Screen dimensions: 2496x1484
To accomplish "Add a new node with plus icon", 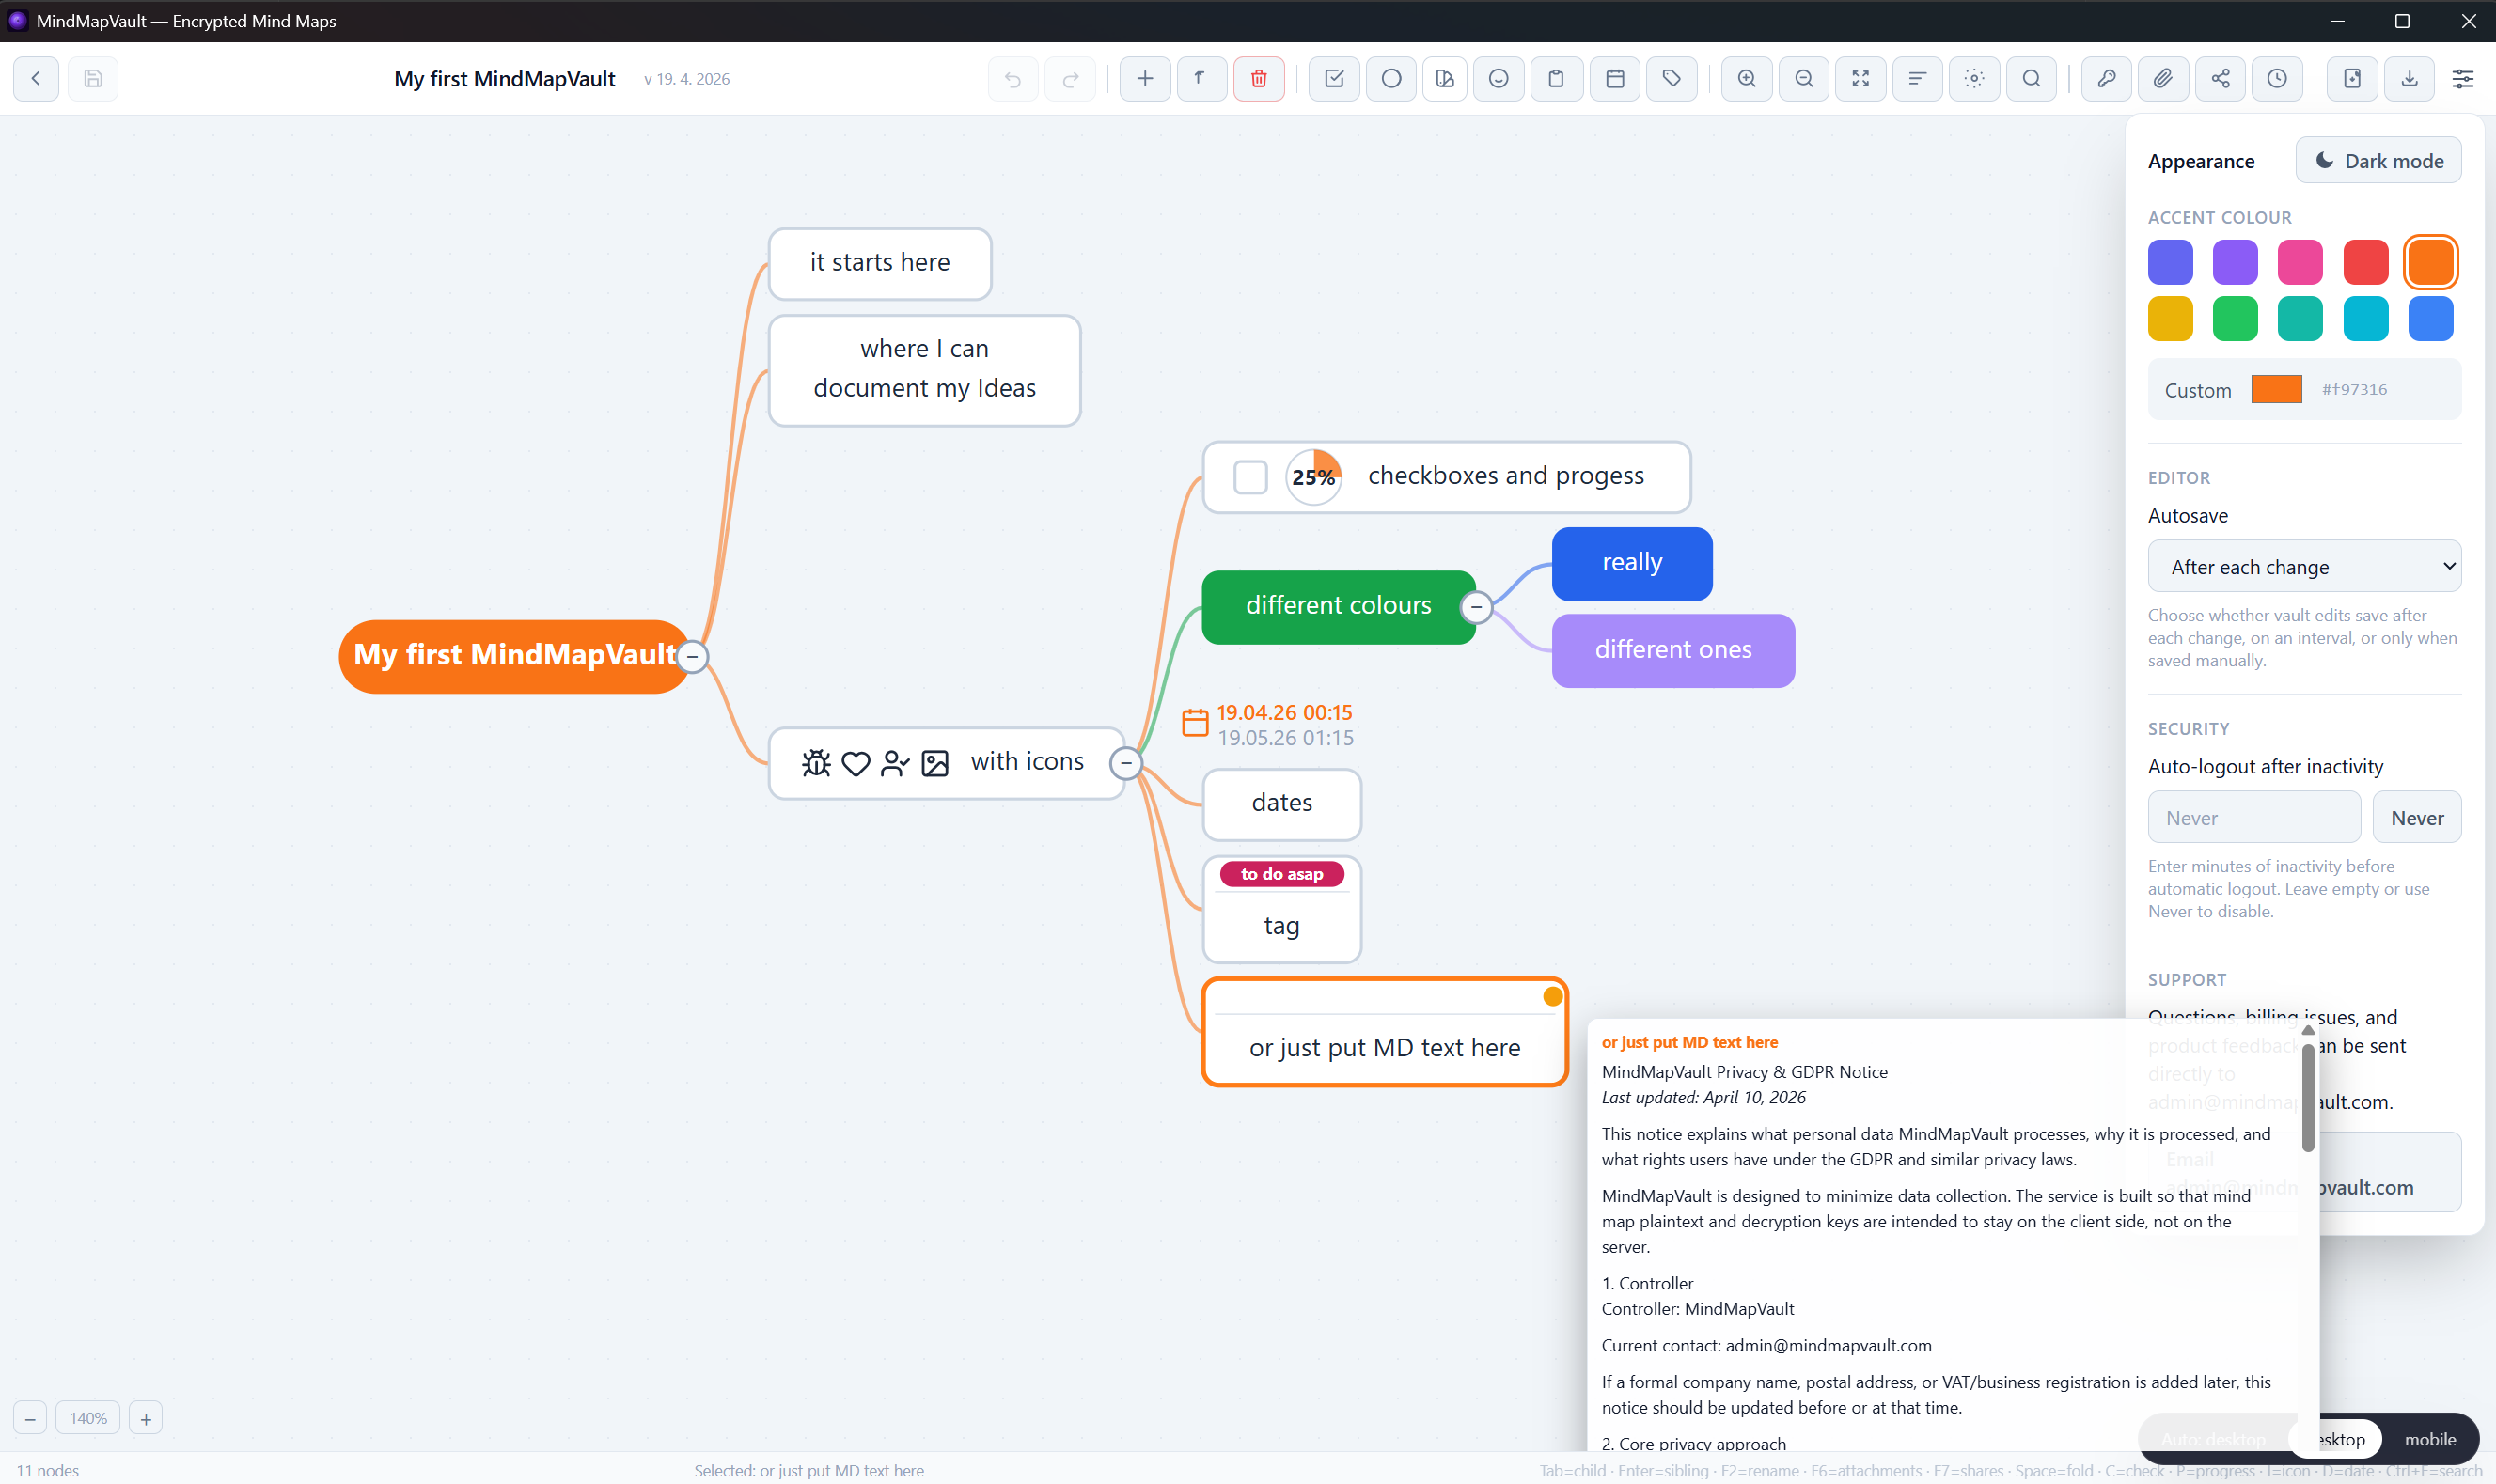I will coord(1145,78).
